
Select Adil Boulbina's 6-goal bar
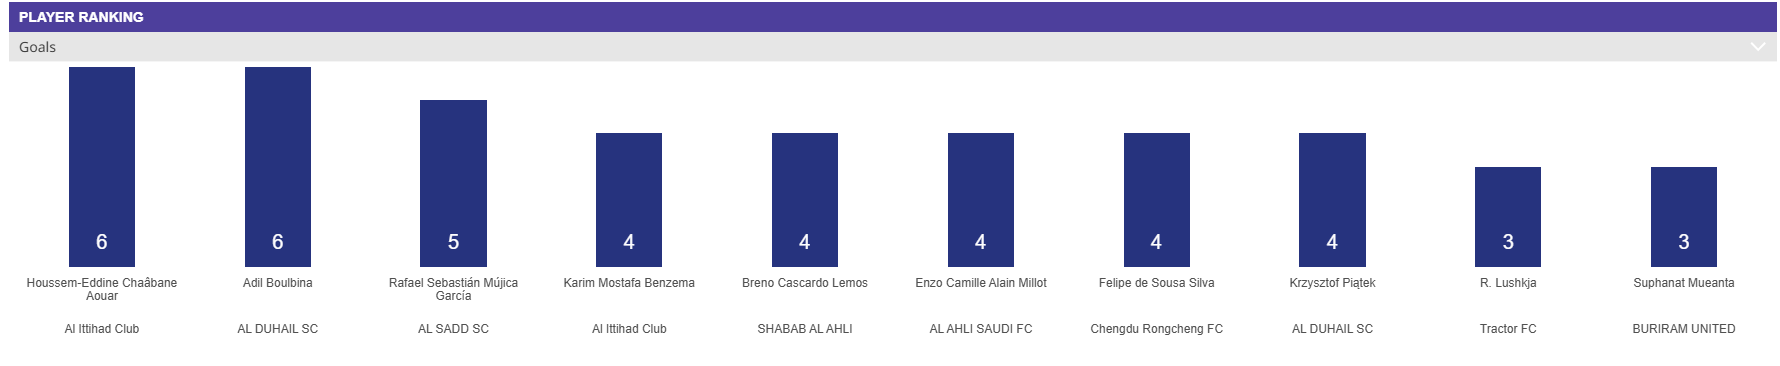tap(278, 167)
